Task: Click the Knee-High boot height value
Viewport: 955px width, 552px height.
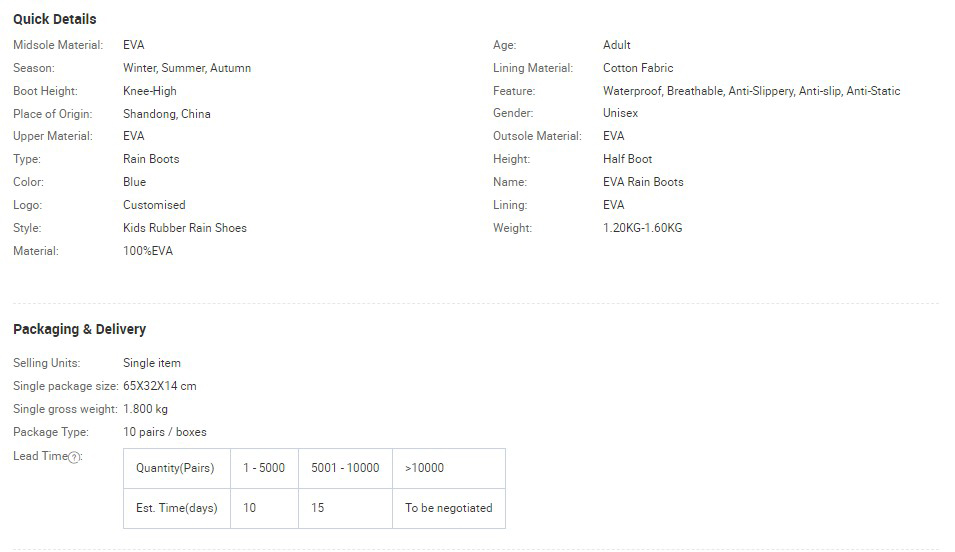Action: [x=149, y=91]
